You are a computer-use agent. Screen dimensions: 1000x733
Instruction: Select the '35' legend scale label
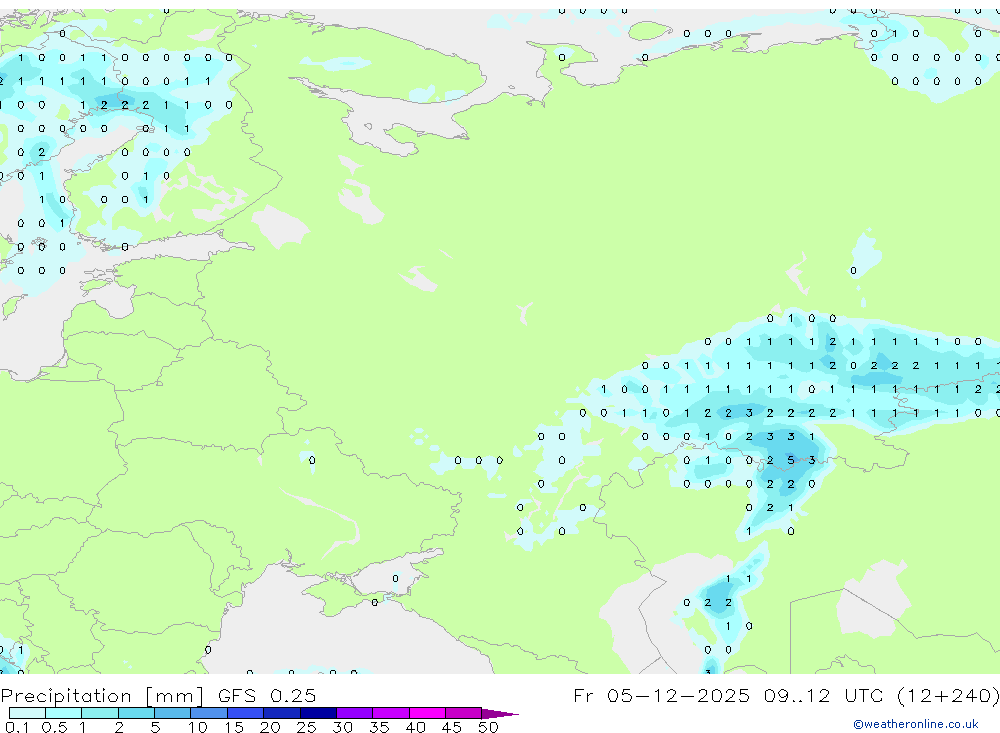(379, 727)
